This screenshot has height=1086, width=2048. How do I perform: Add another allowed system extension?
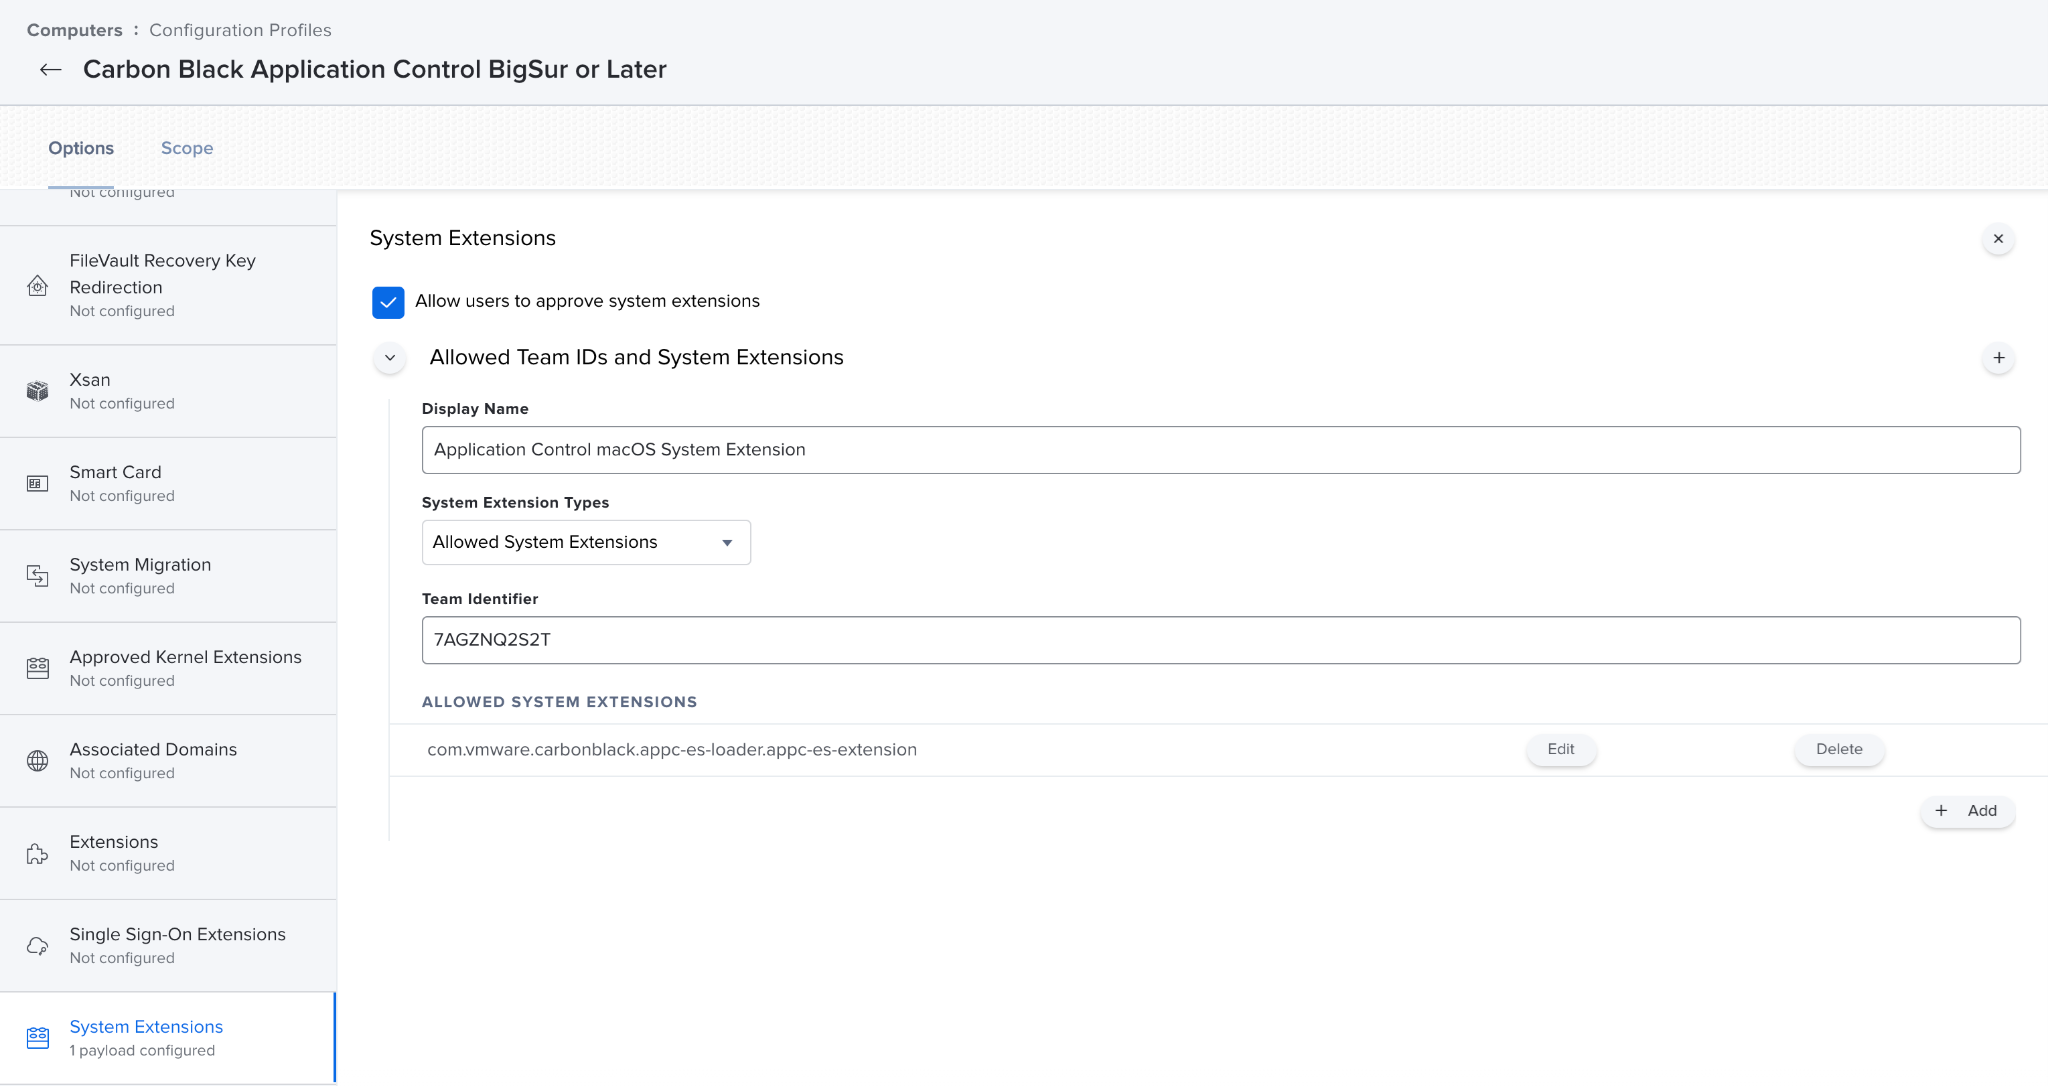pyautogui.click(x=1967, y=811)
